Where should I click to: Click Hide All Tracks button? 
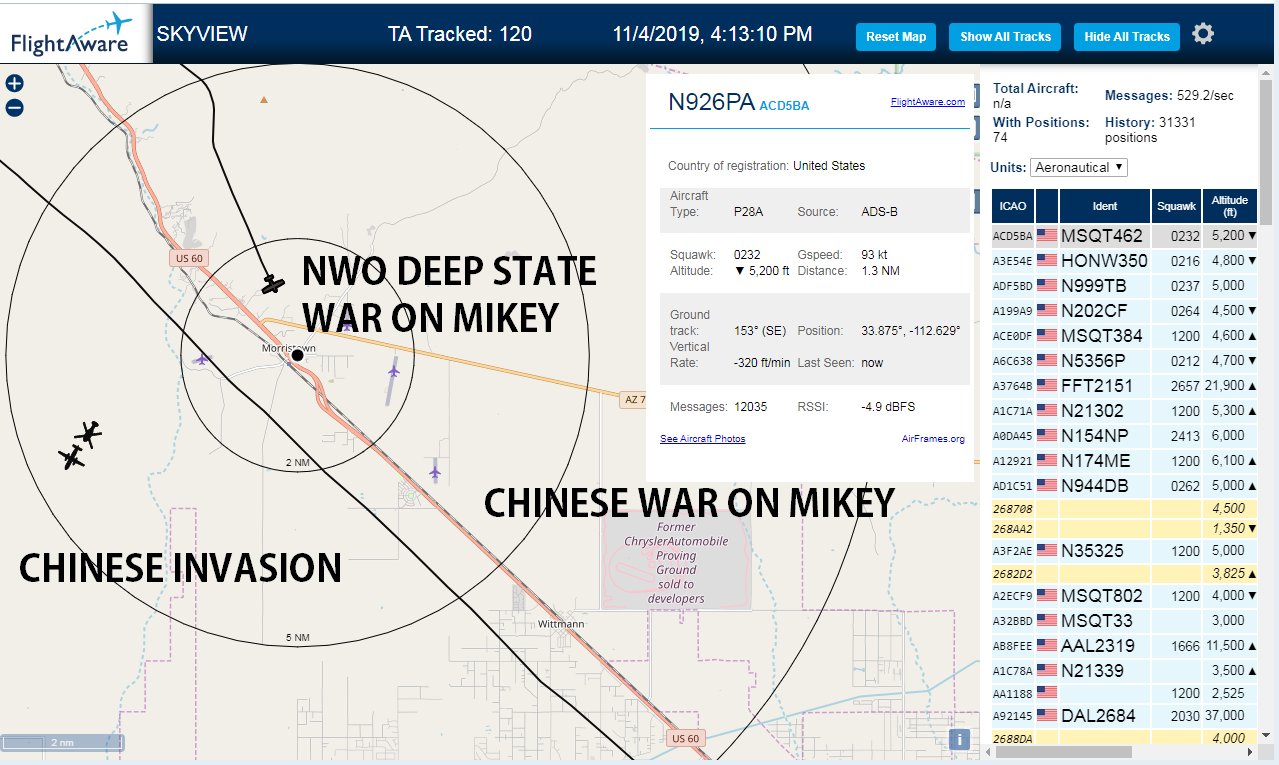tap(1127, 37)
